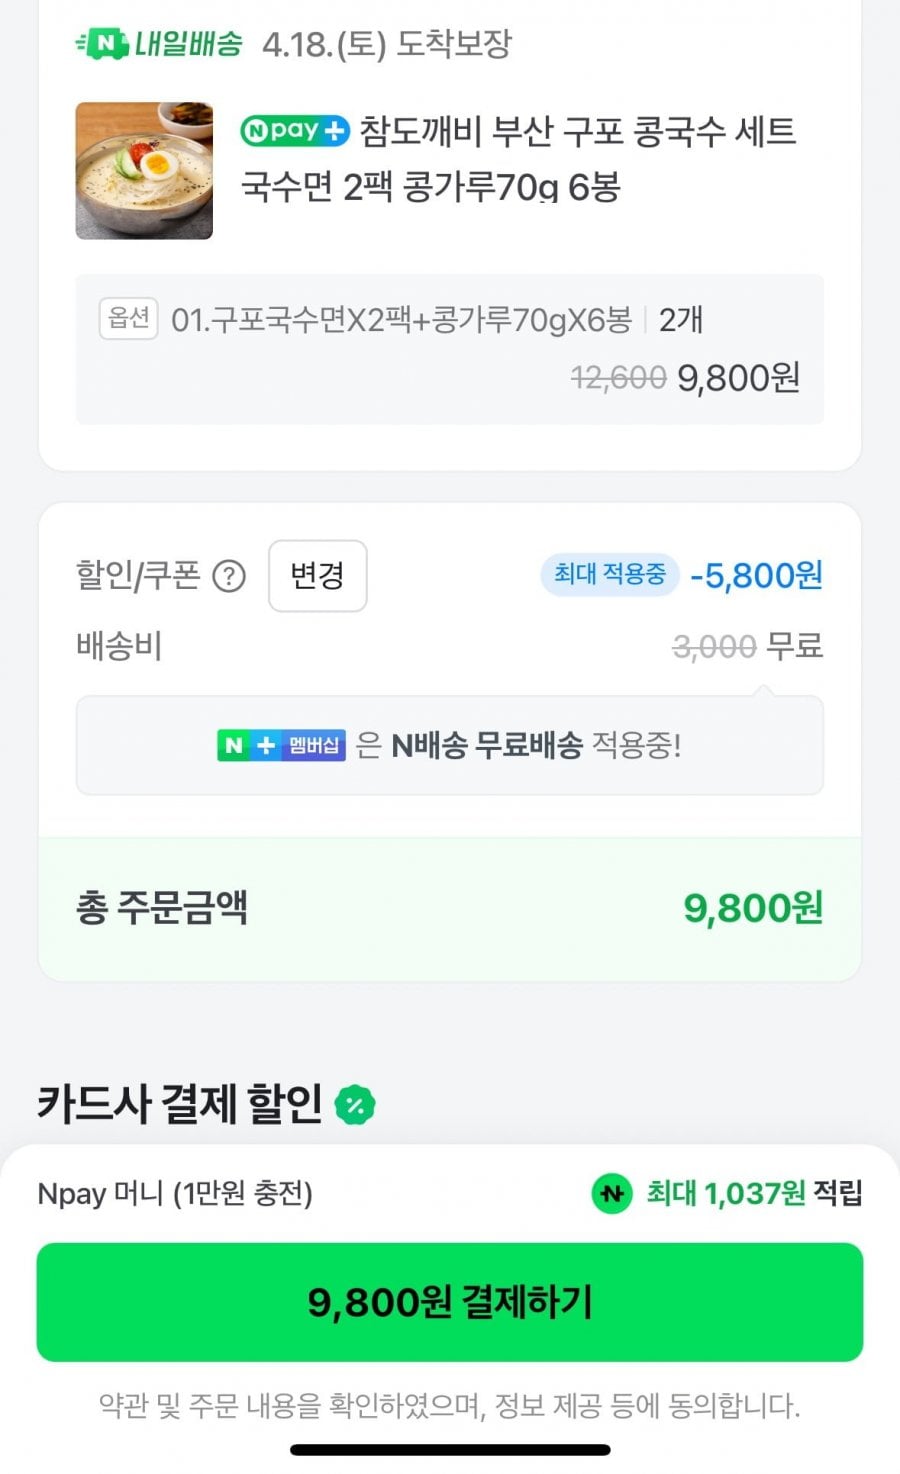Open the 할인/쿠폰 help question mark
This screenshot has width=900, height=1474.
(x=229, y=576)
